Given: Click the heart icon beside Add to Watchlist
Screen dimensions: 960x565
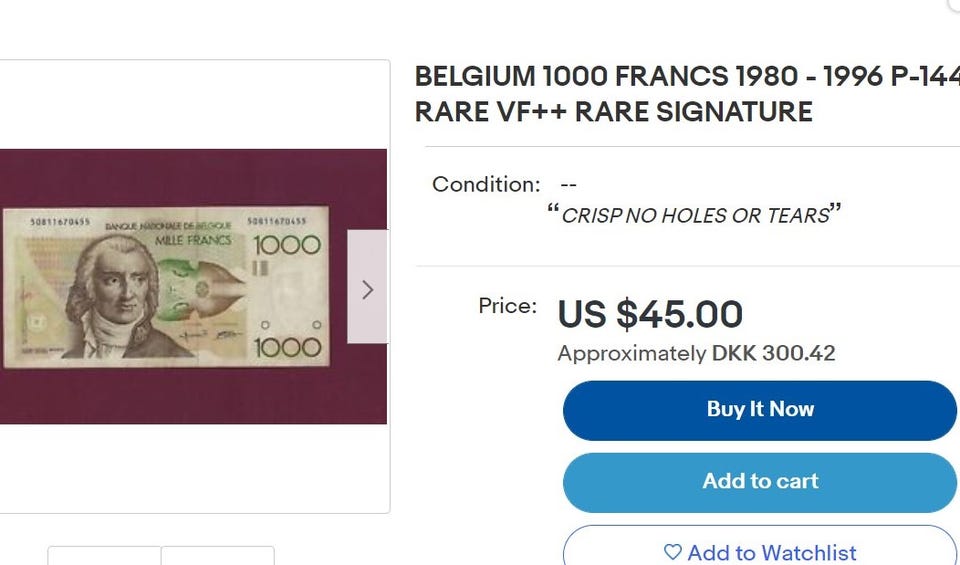Looking at the screenshot, I should (673, 552).
